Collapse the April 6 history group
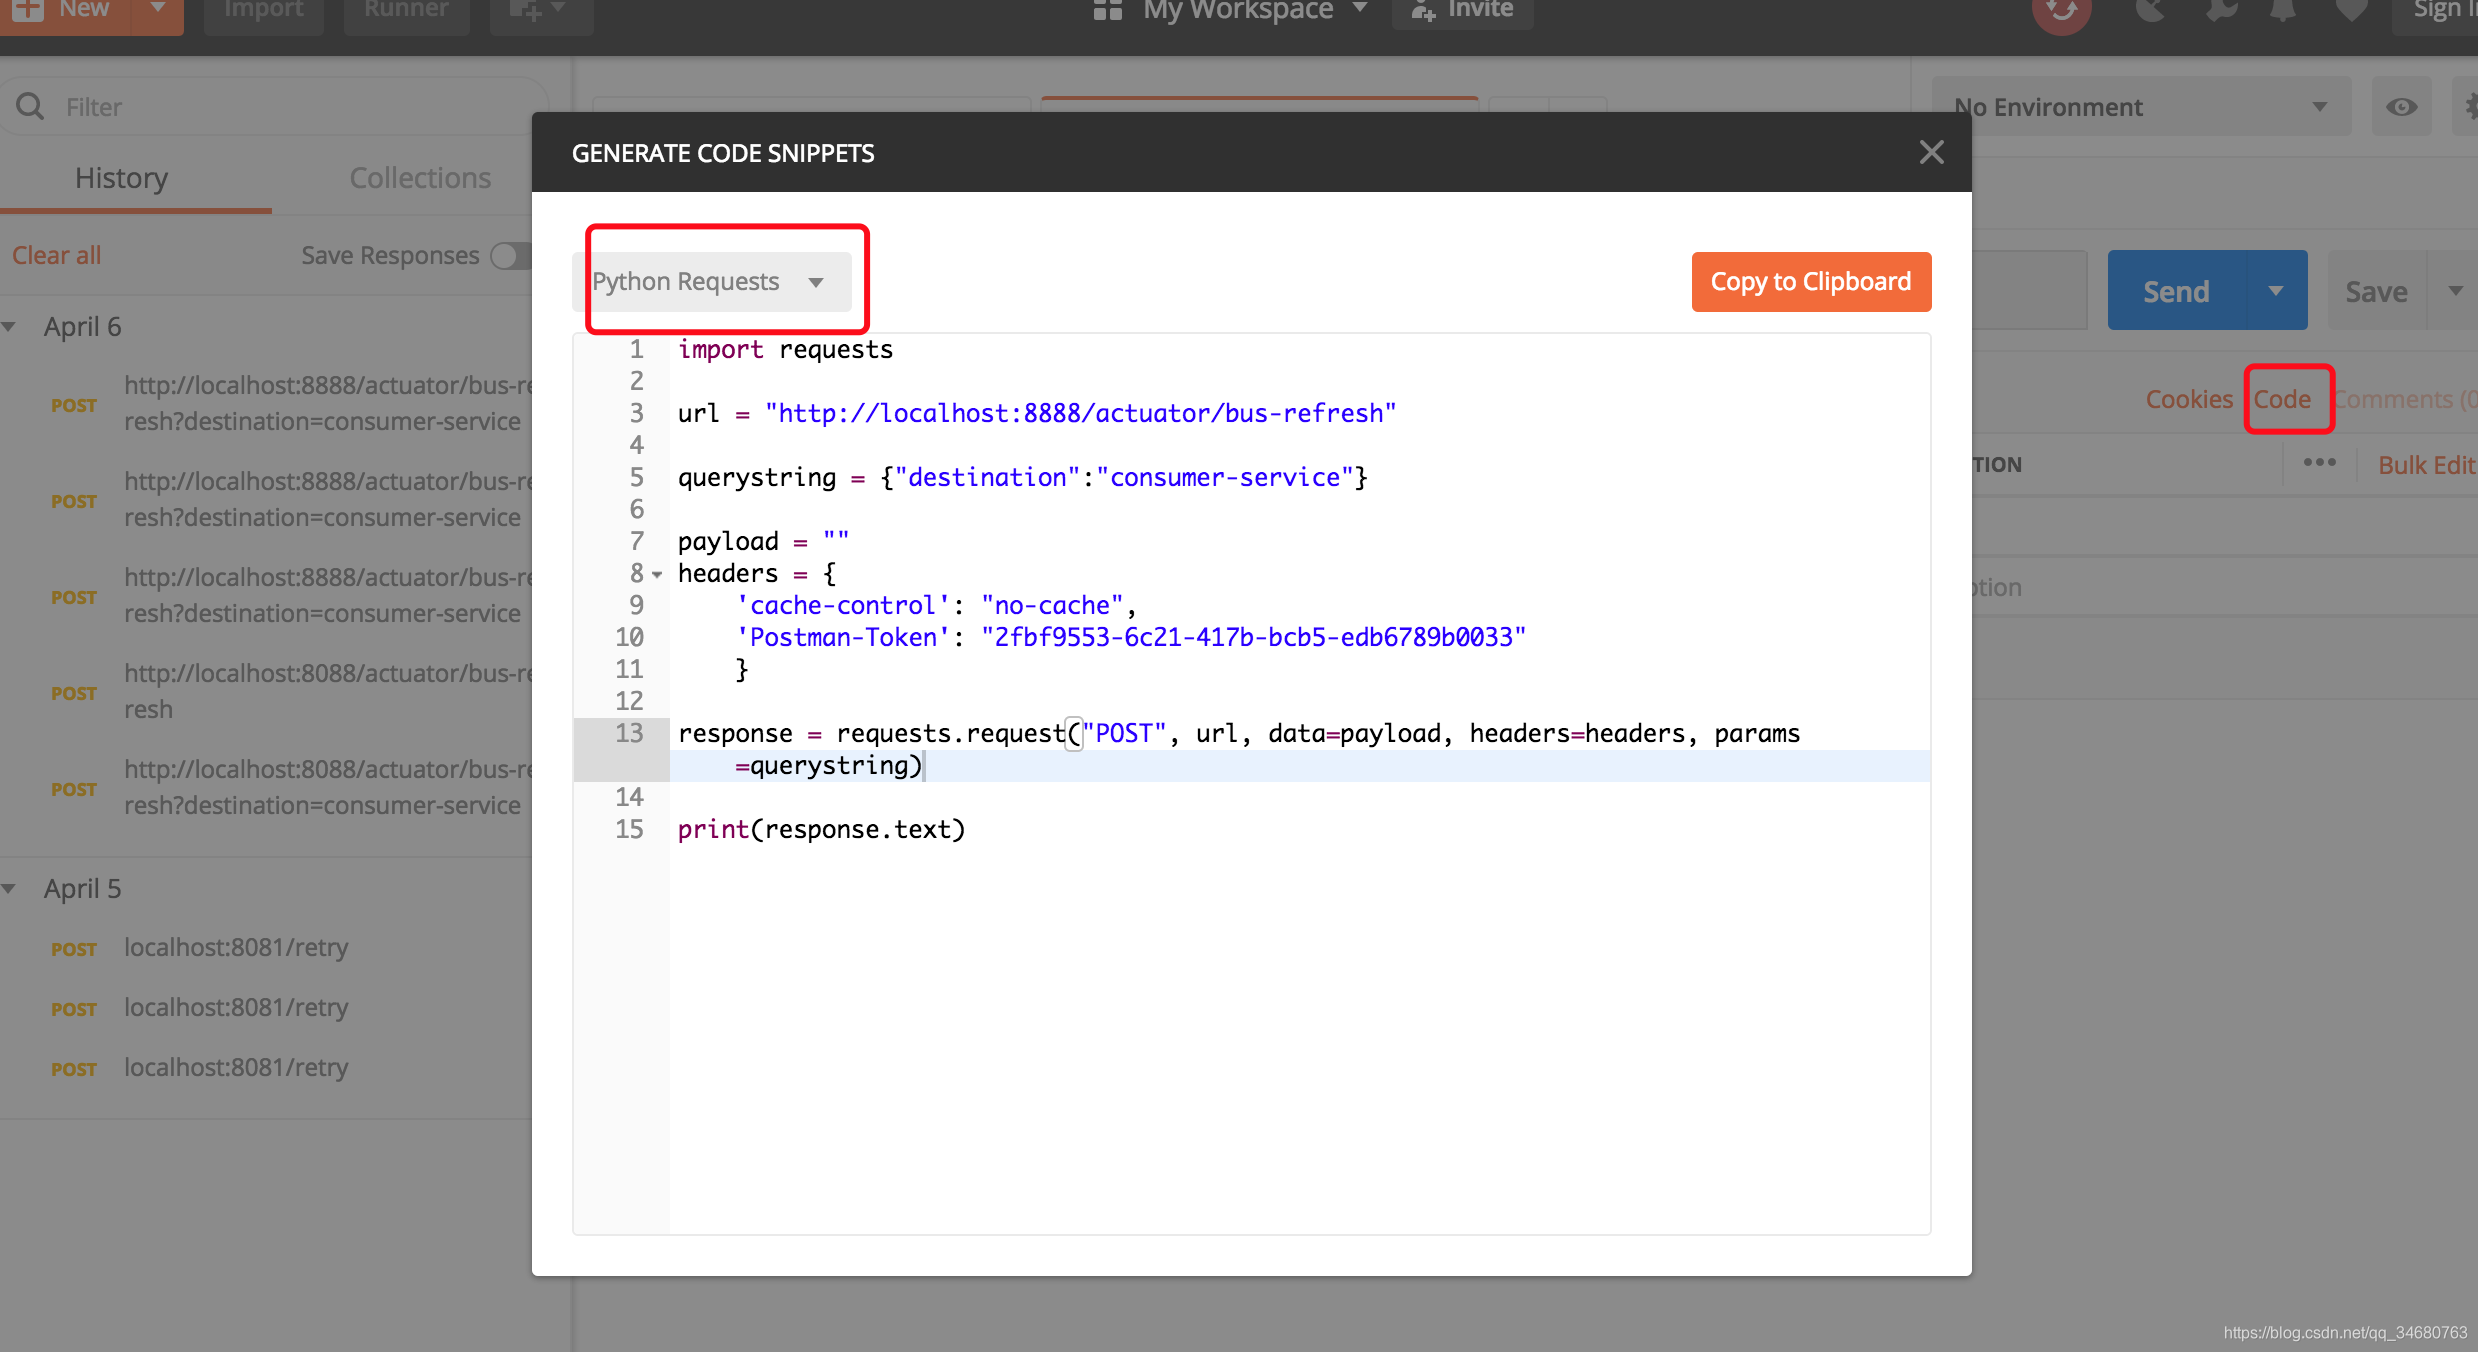This screenshot has width=2478, height=1352. coord(10,327)
